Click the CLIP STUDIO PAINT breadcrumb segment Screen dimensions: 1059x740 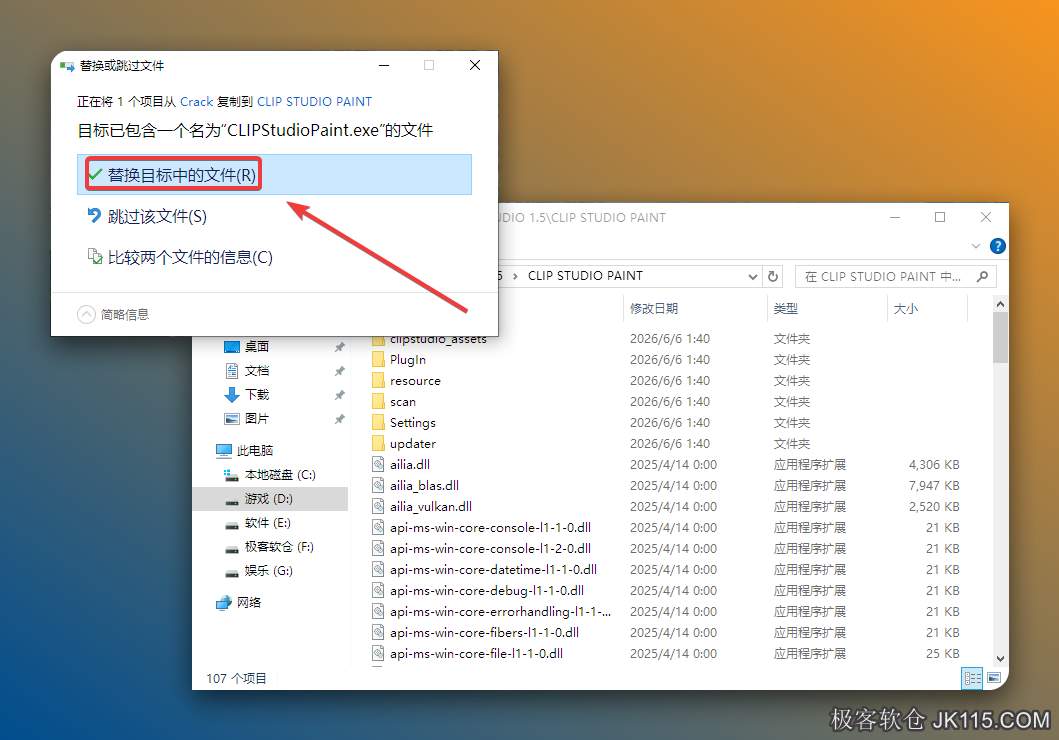[586, 275]
